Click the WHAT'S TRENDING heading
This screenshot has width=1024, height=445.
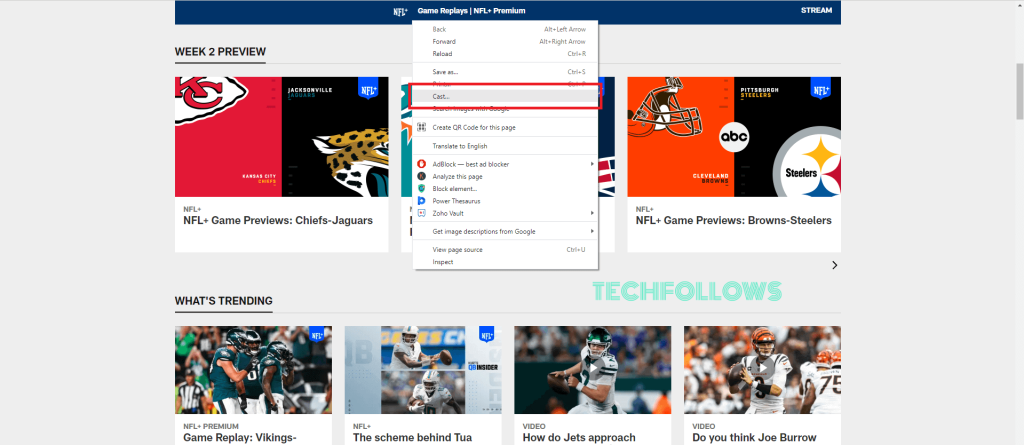pyautogui.click(x=223, y=301)
